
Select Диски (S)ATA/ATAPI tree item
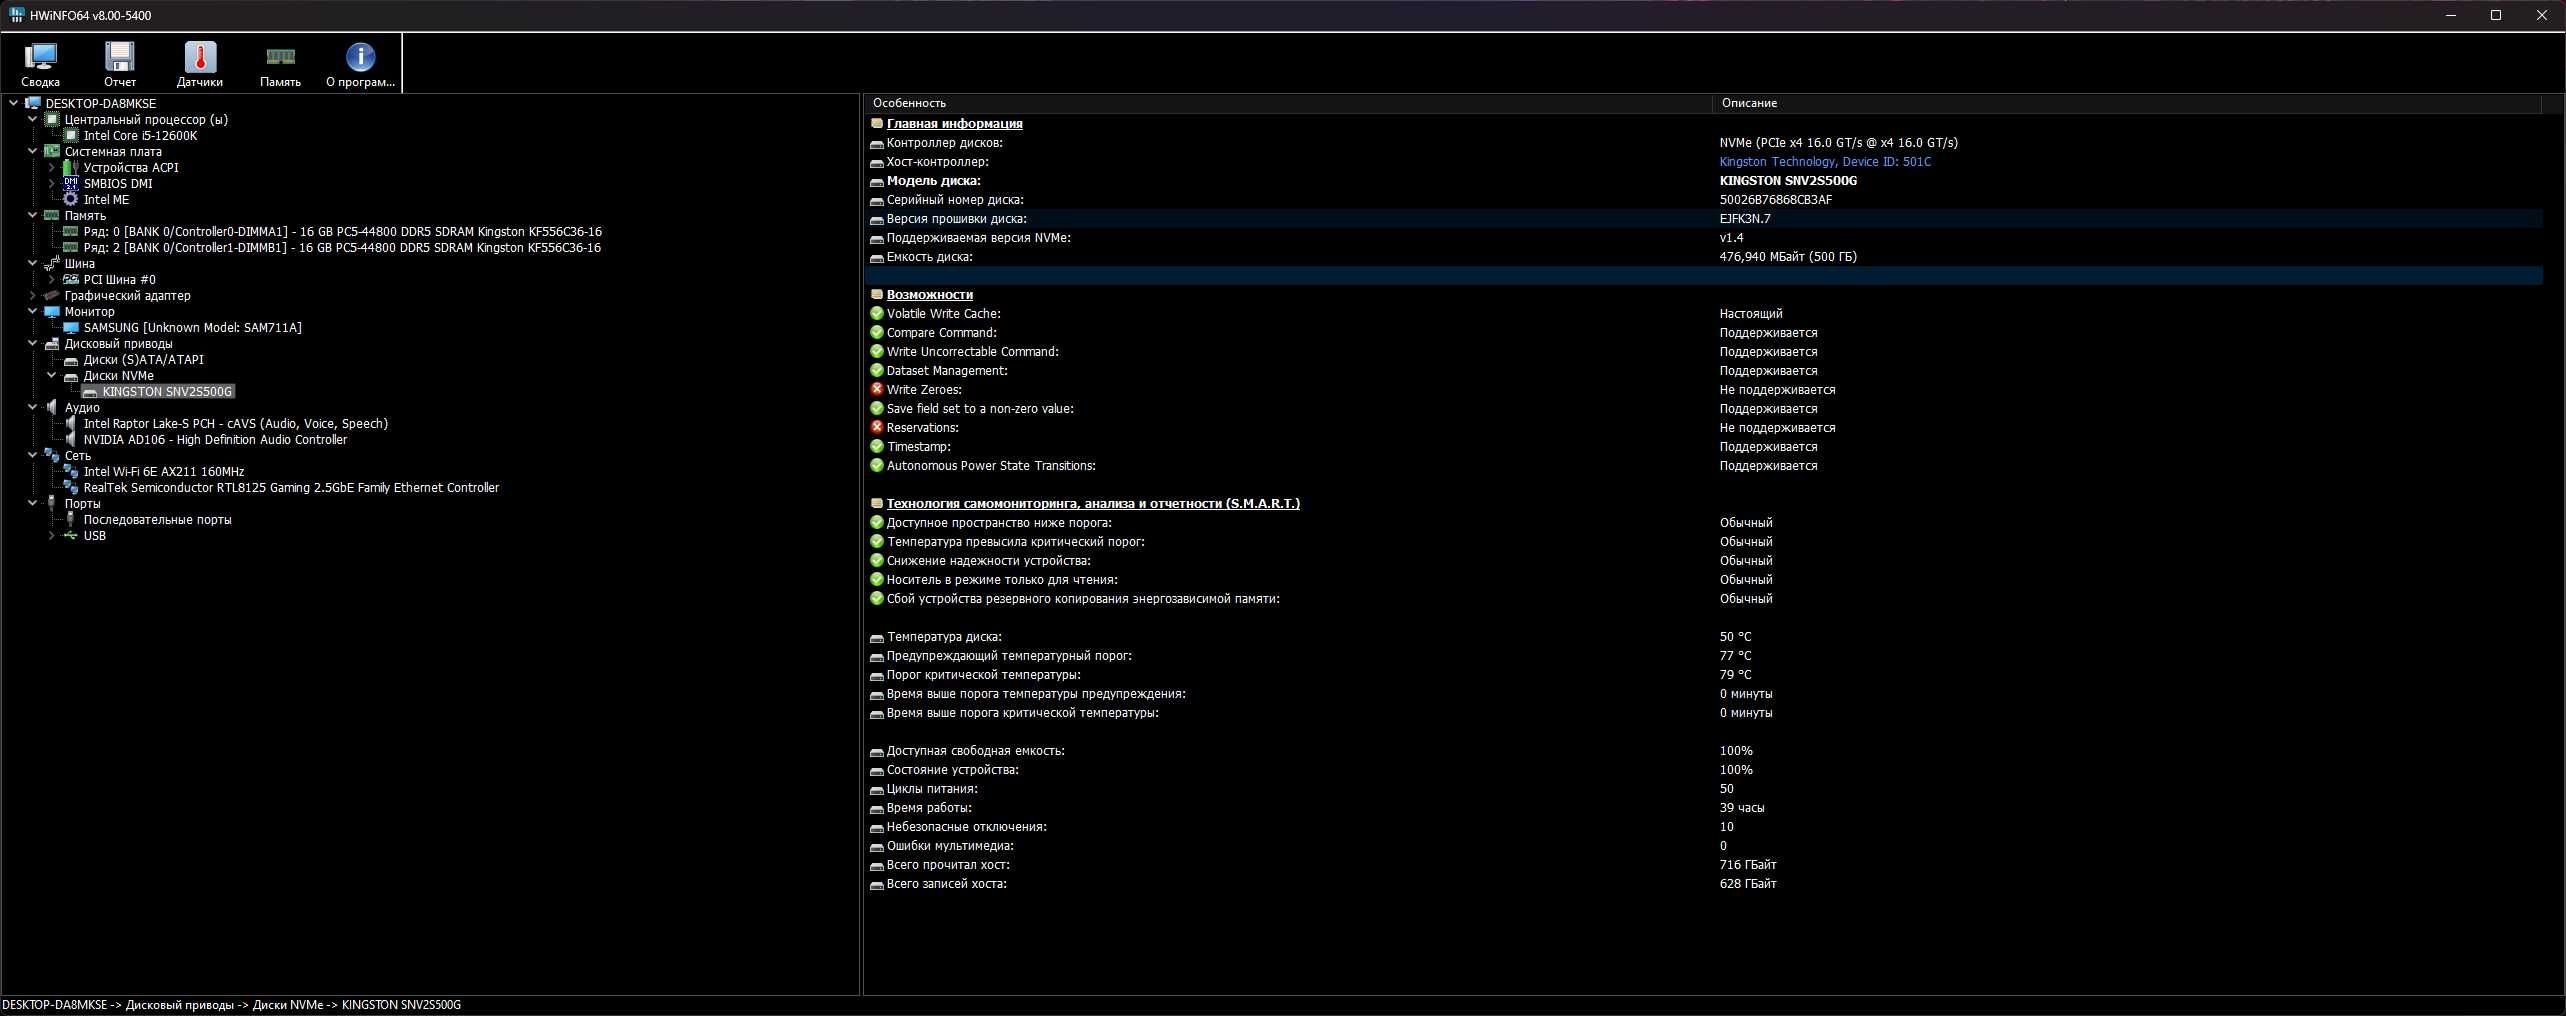point(143,359)
